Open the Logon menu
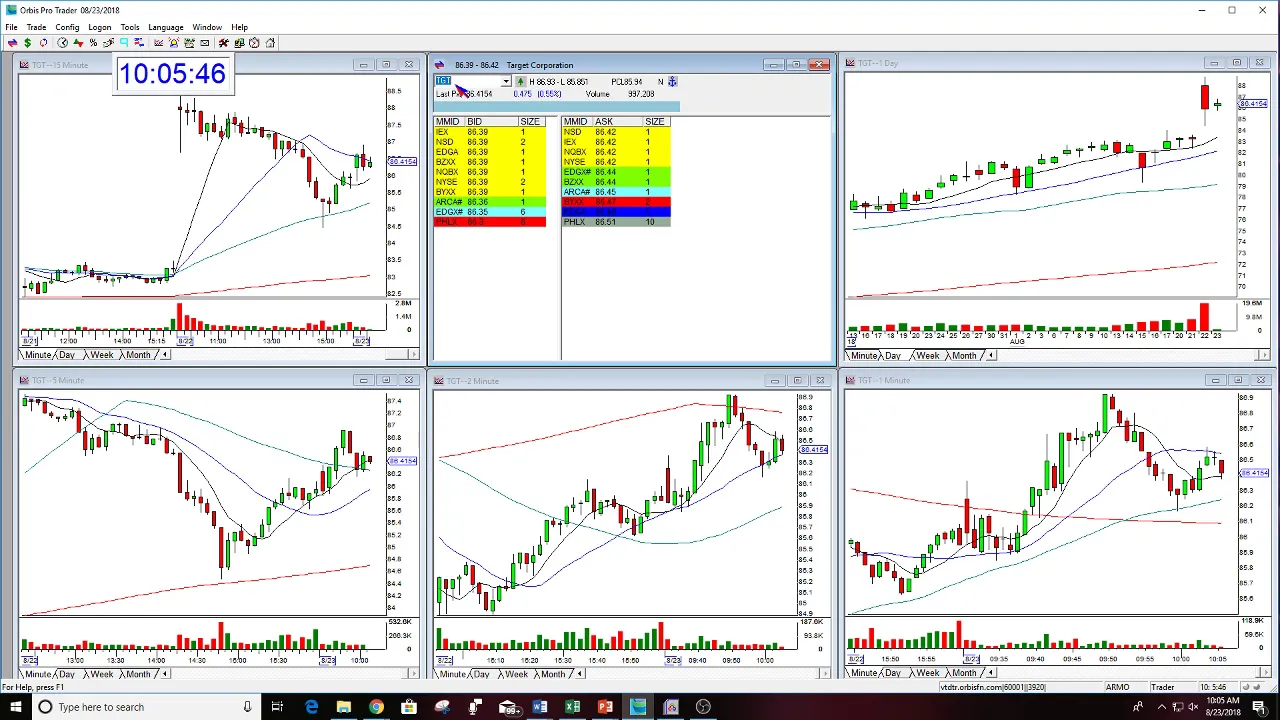Image resolution: width=1280 pixels, height=720 pixels. pyautogui.click(x=99, y=27)
